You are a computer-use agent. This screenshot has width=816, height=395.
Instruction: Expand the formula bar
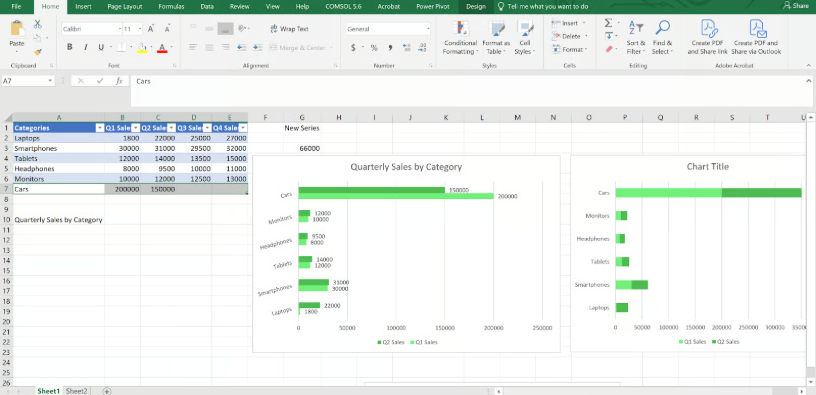[x=809, y=81]
